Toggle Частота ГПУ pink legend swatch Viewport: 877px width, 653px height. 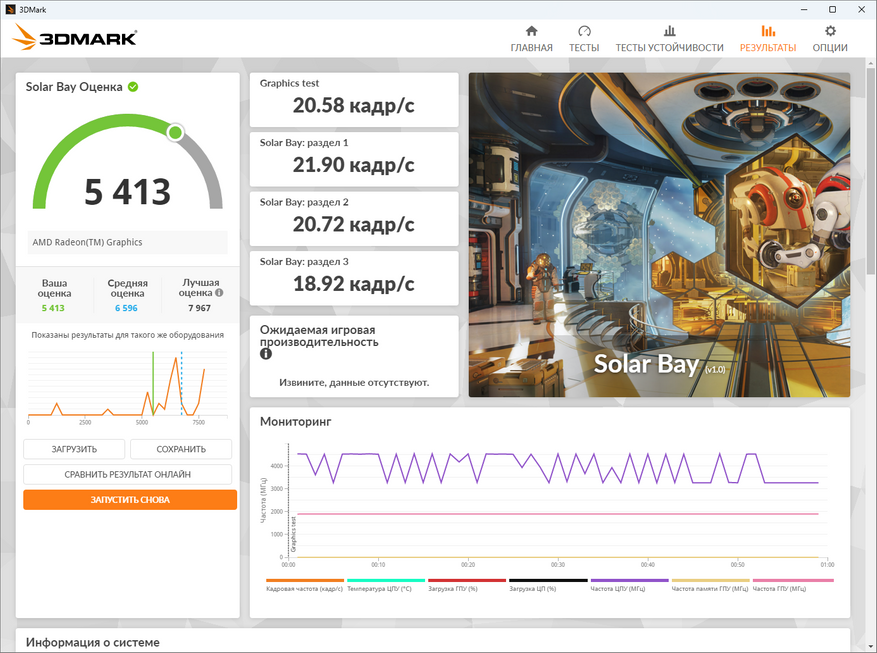(793, 580)
